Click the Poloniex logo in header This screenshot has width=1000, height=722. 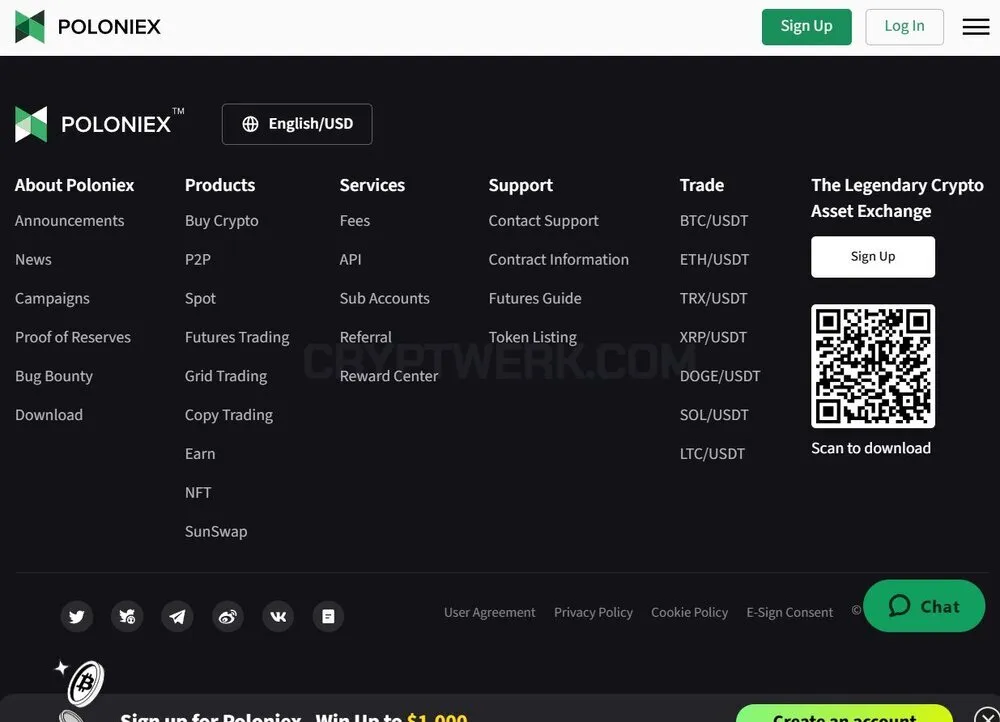click(87, 27)
